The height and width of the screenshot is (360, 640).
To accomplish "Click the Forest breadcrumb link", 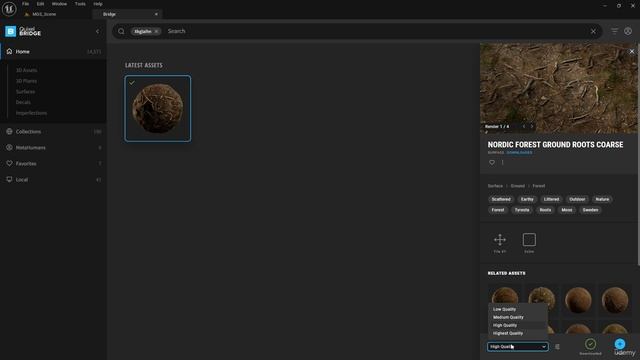I will coord(539,186).
